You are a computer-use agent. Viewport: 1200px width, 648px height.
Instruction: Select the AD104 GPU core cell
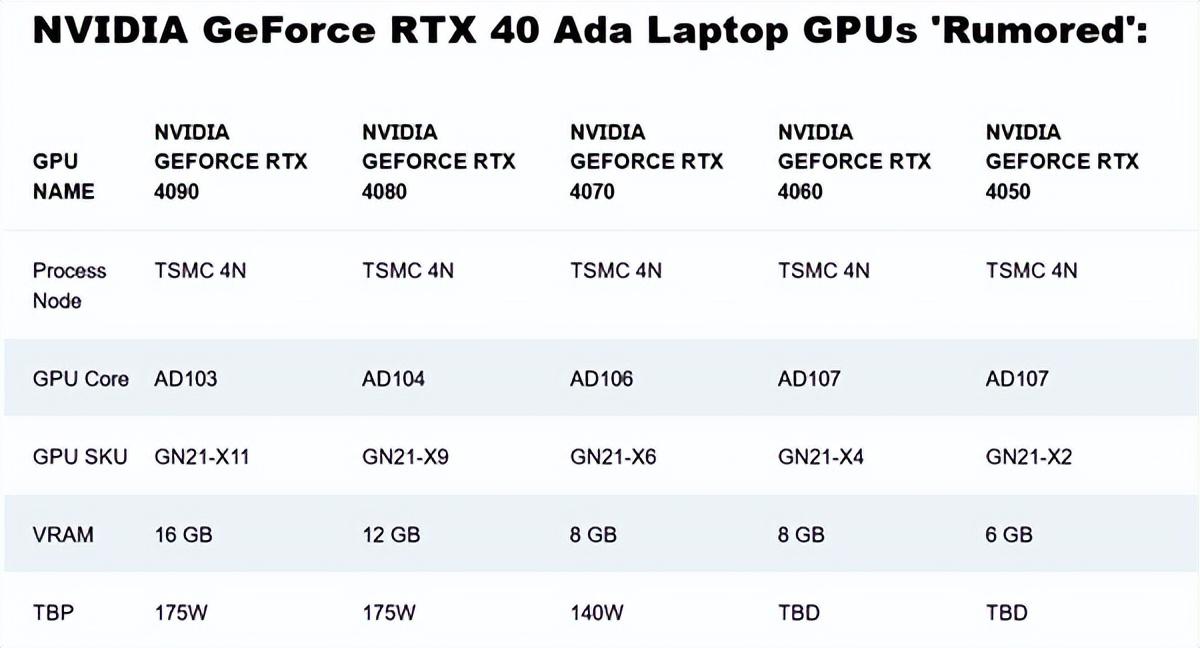pos(393,379)
